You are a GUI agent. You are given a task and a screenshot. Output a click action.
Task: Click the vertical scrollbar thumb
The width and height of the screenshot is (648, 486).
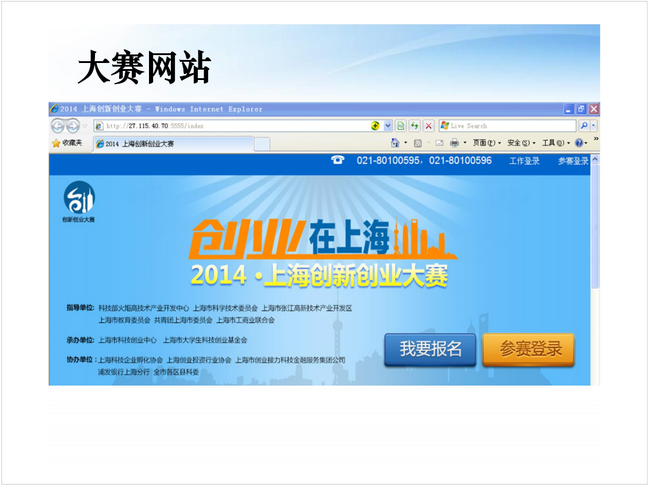(595, 227)
